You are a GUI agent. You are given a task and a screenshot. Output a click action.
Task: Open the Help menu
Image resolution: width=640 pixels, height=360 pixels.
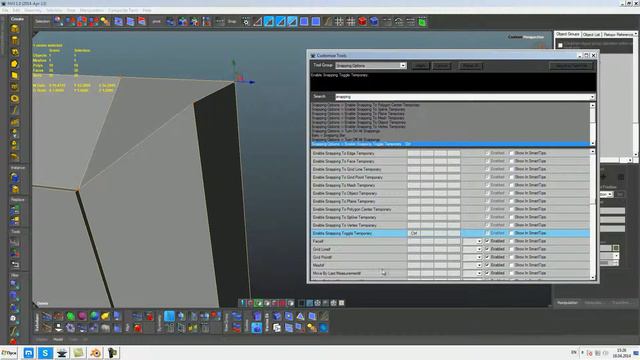point(147,10)
